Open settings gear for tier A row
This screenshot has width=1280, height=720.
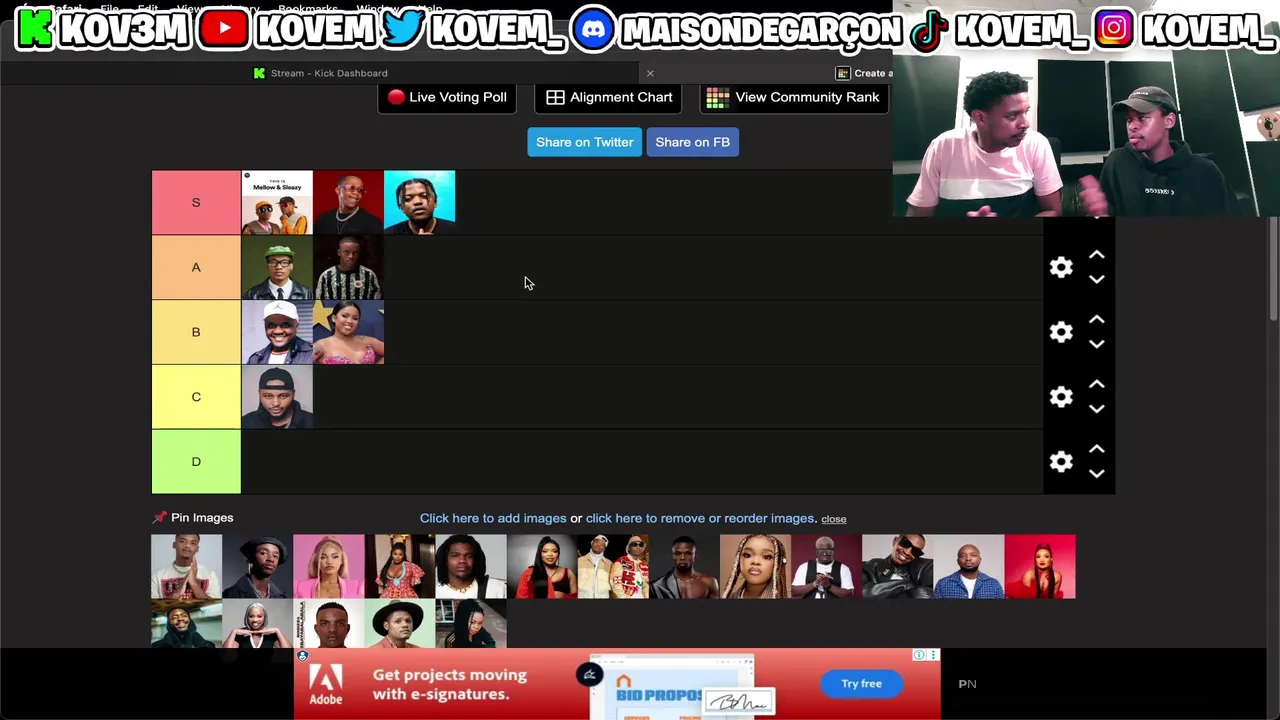click(1061, 267)
